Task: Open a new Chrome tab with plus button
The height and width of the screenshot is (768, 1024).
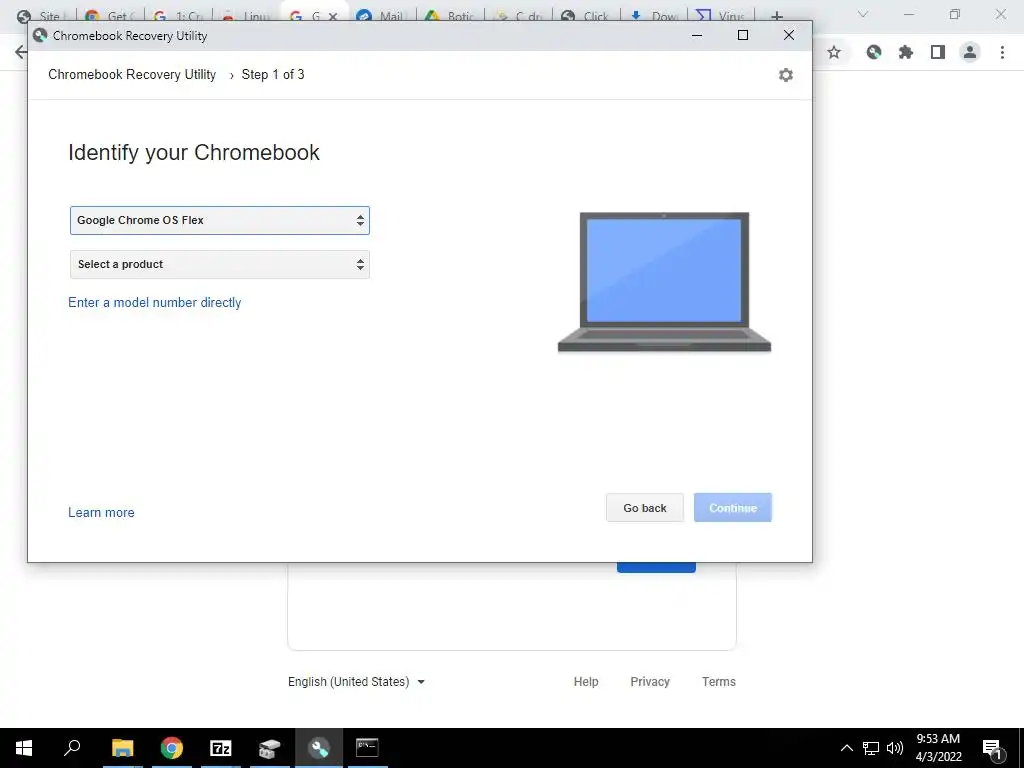Action: [x=776, y=16]
